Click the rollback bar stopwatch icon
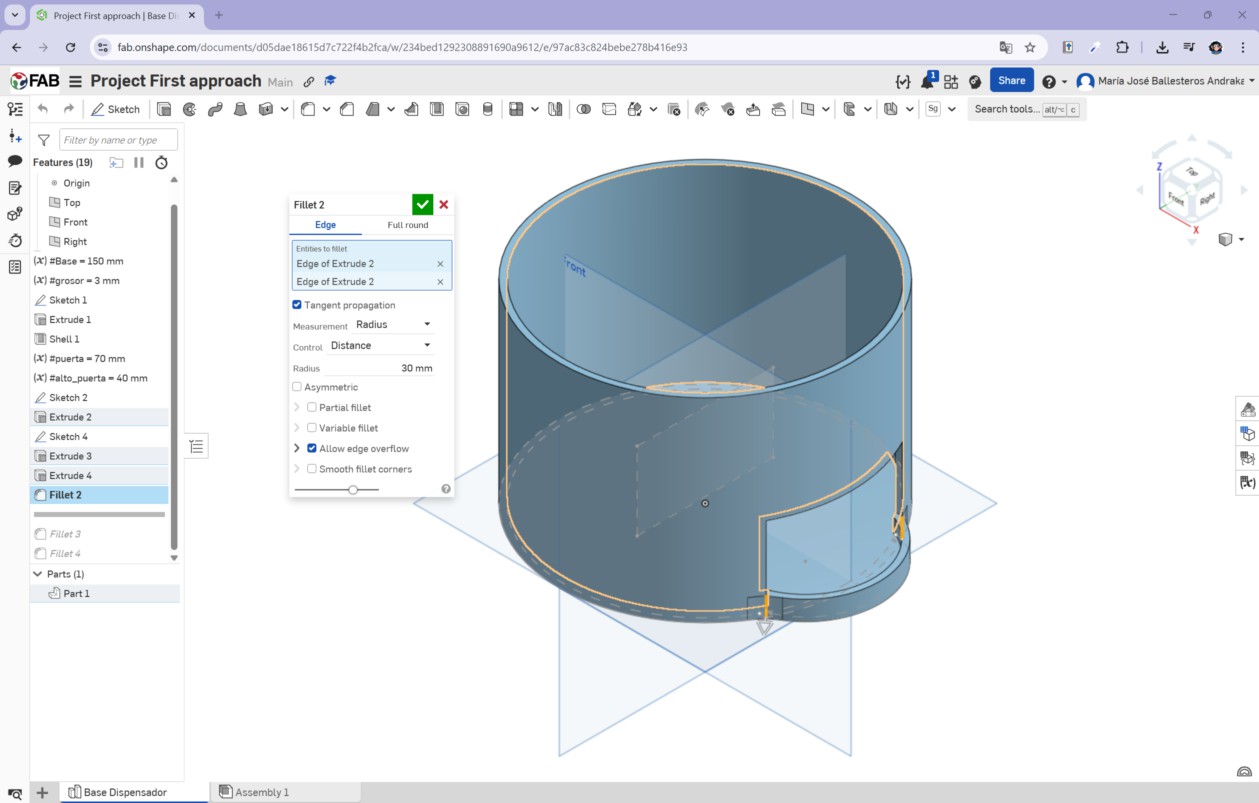Viewport: 1259px width, 803px height. pos(161,162)
